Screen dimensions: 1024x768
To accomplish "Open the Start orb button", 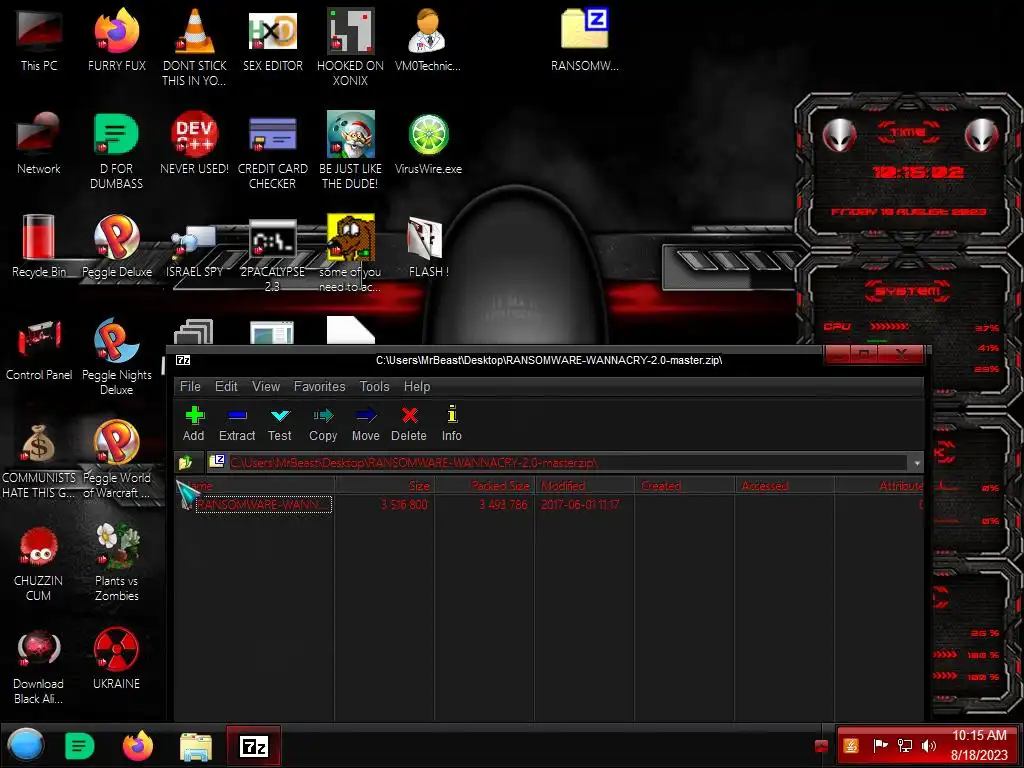I will click(26, 746).
